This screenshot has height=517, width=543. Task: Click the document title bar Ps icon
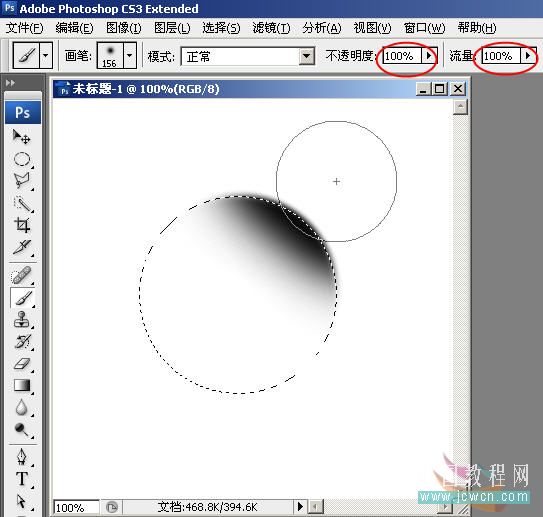pyautogui.click(x=64, y=89)
